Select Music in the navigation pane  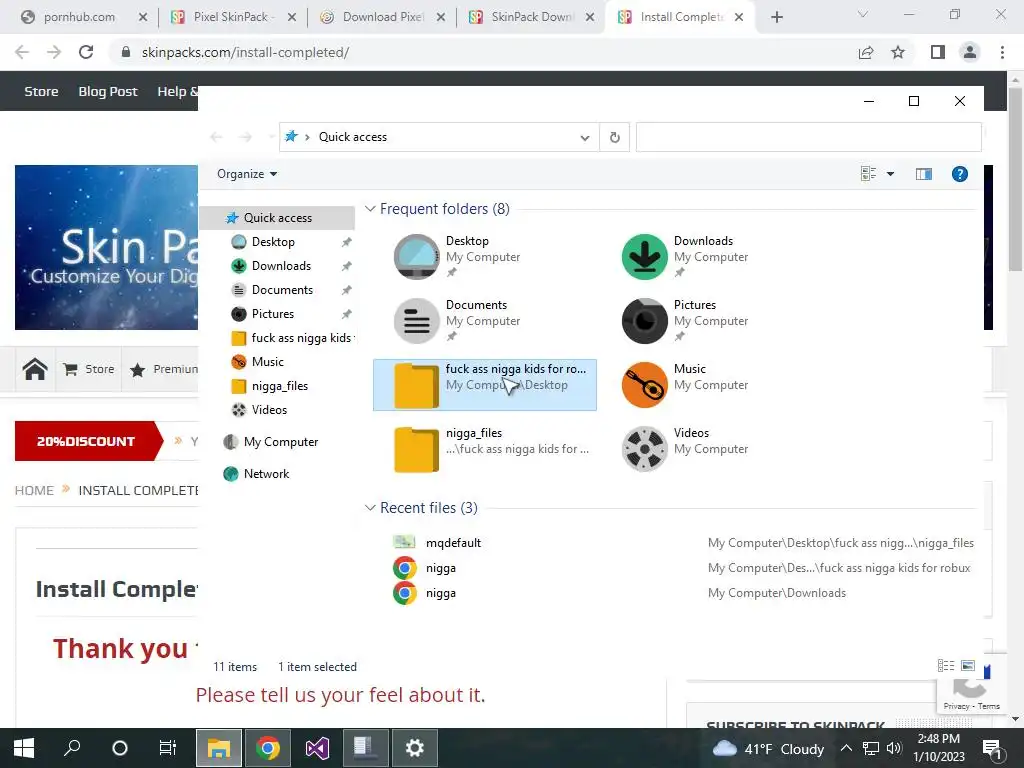pyautogui.click(x=267, y=362)
